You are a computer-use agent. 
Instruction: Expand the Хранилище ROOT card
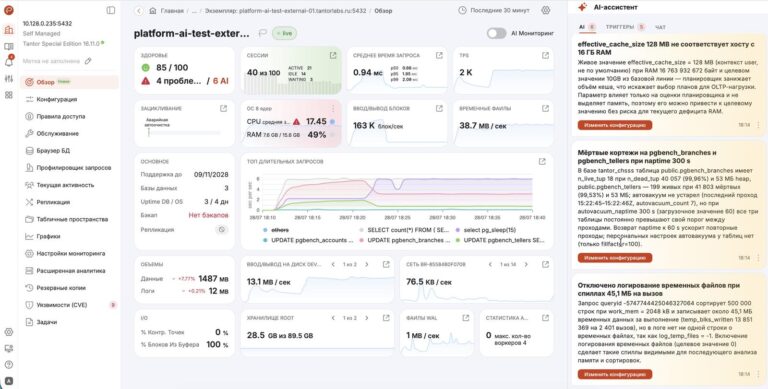click(x=386, y=318)
